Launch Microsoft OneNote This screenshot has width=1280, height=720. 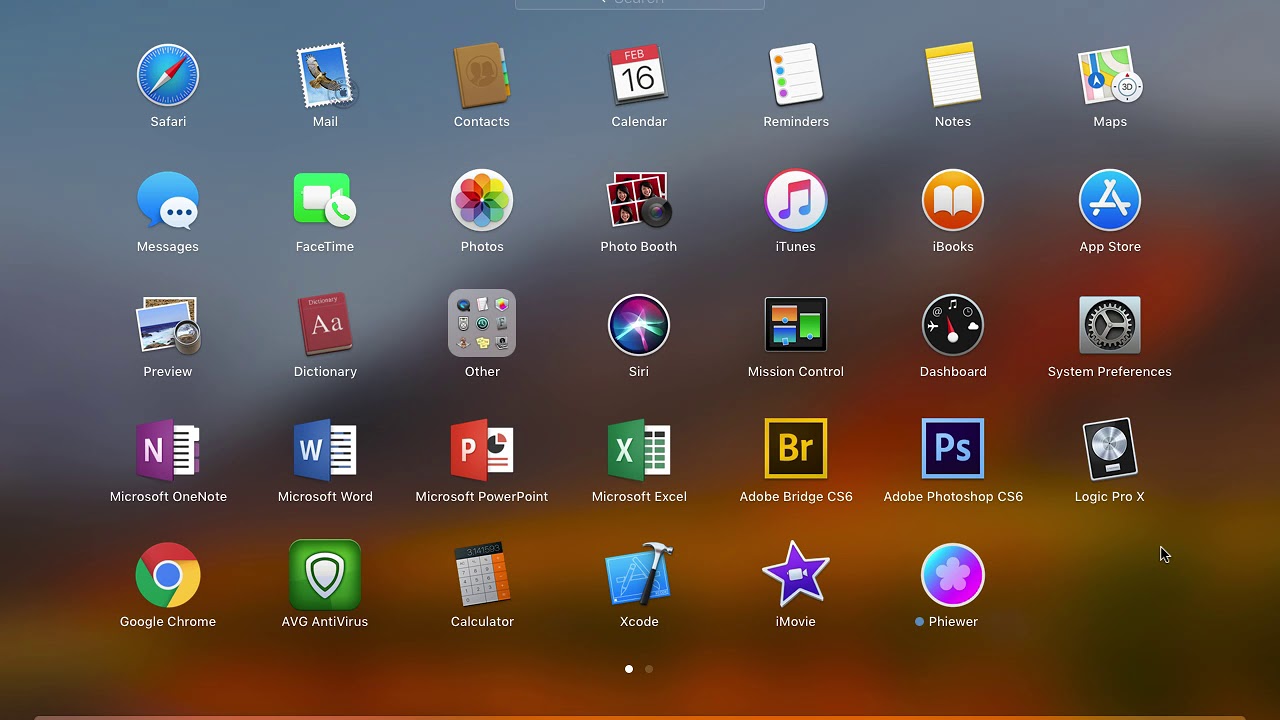168,450
